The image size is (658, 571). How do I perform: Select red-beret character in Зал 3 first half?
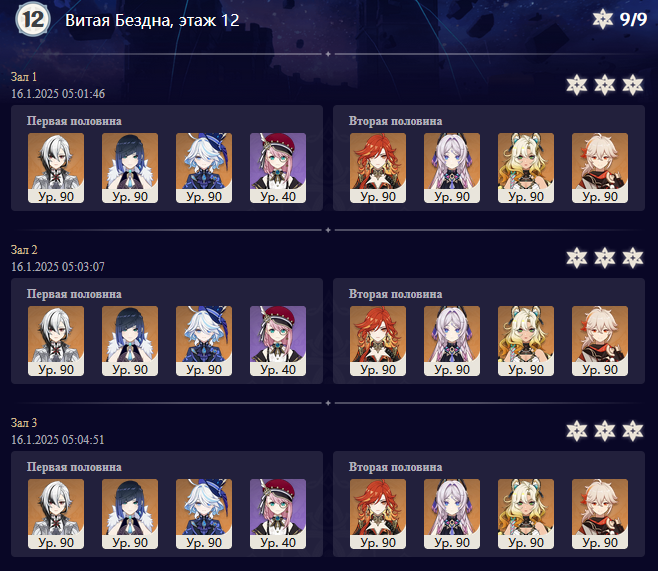click(x=278, y=514)
